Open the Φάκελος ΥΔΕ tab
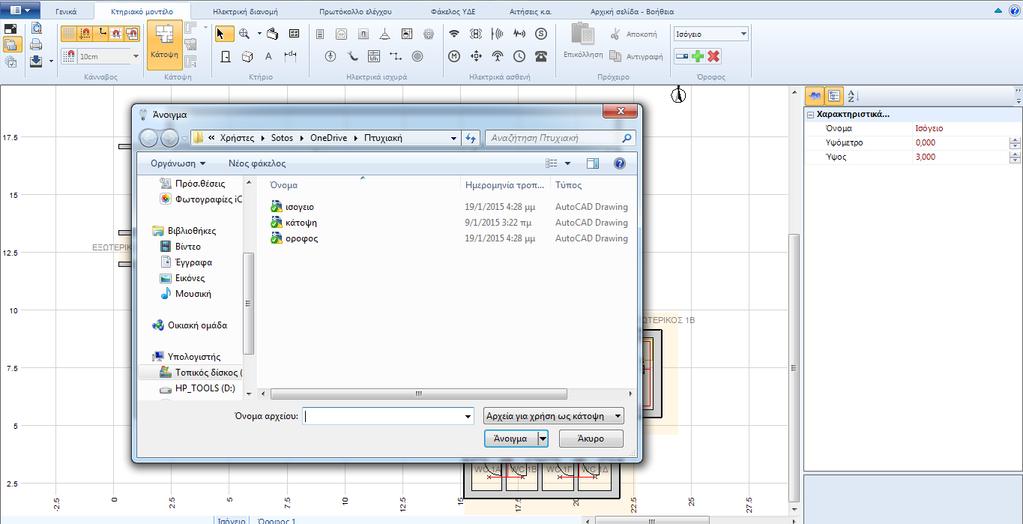 coord(453,12)
